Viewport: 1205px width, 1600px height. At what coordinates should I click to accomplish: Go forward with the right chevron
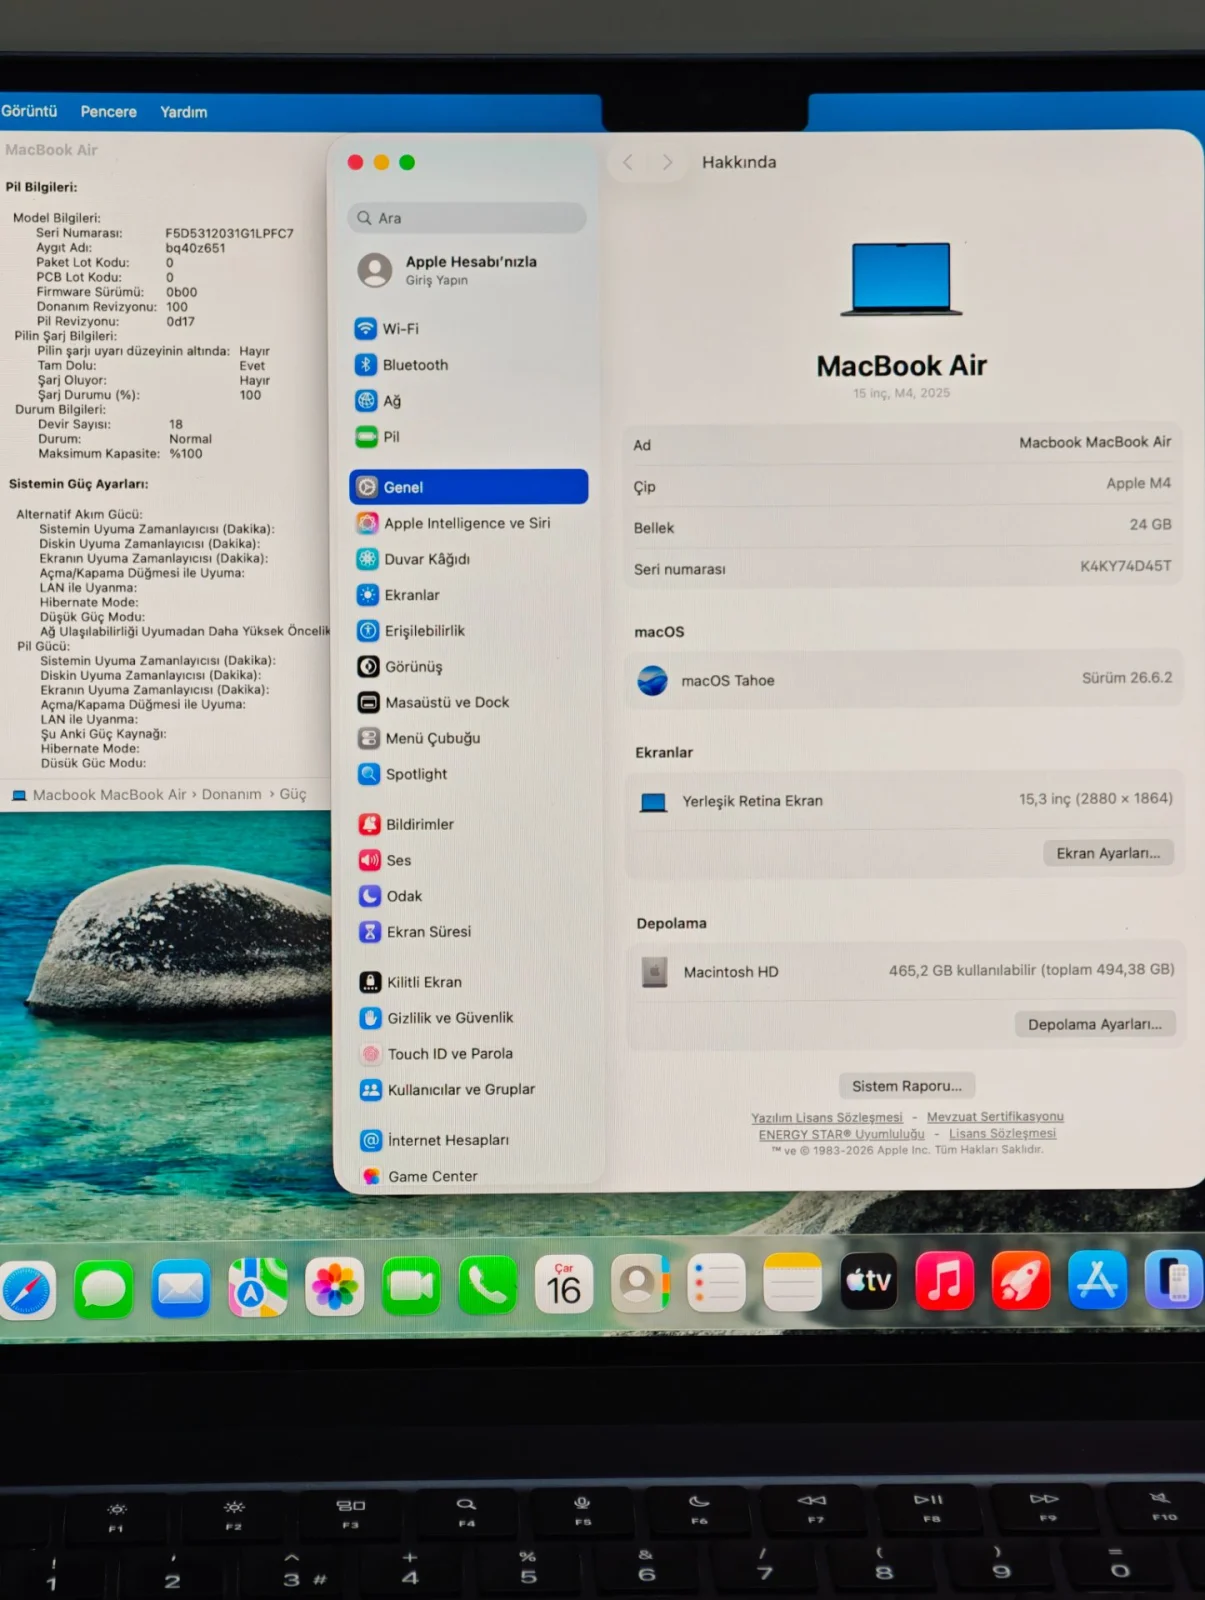coord(667,162)
